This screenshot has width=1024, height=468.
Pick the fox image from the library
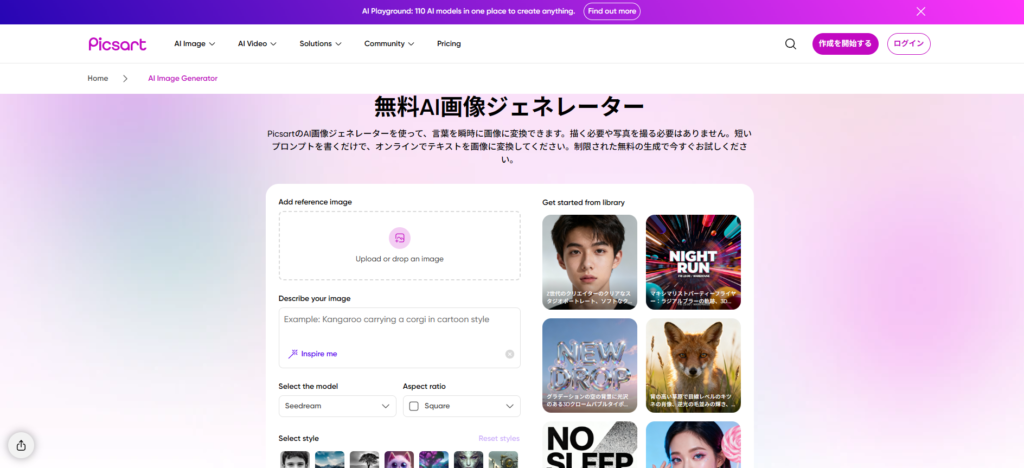693,365
